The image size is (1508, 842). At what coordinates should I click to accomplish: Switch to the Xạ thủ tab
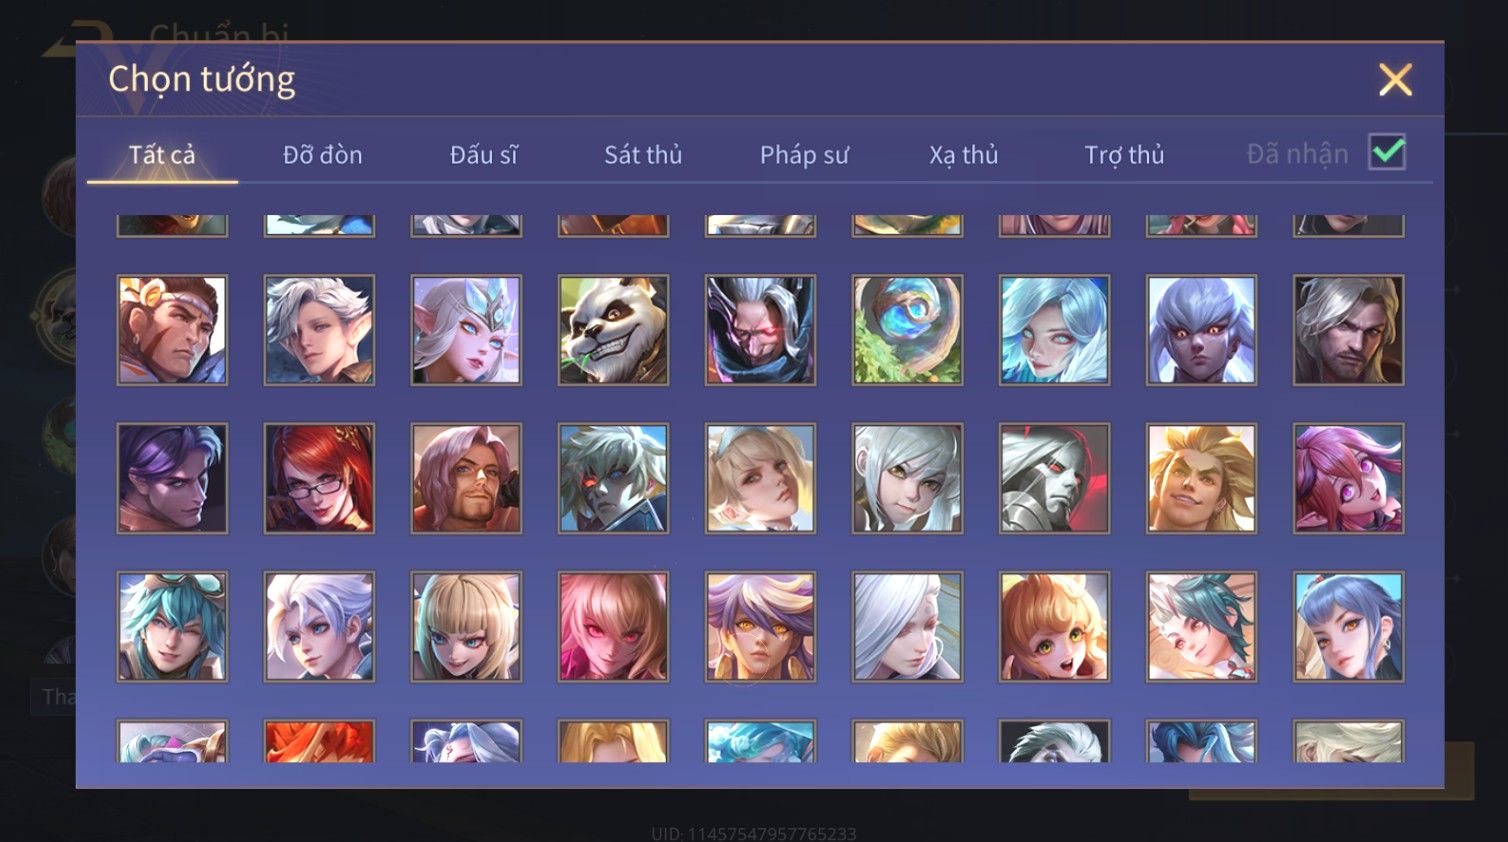(x=964, y=155)
